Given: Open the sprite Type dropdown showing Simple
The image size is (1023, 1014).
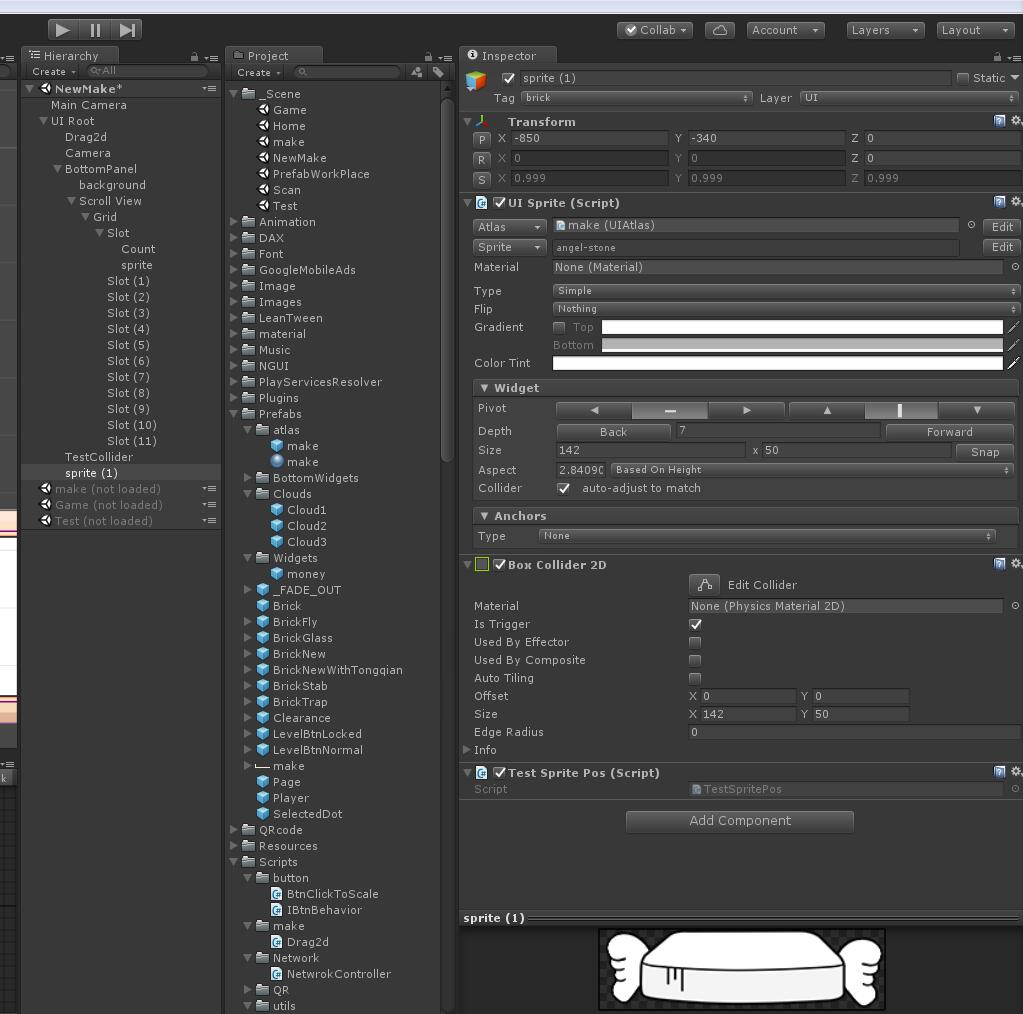Looking at the screenshot, I should pos(786,291).
